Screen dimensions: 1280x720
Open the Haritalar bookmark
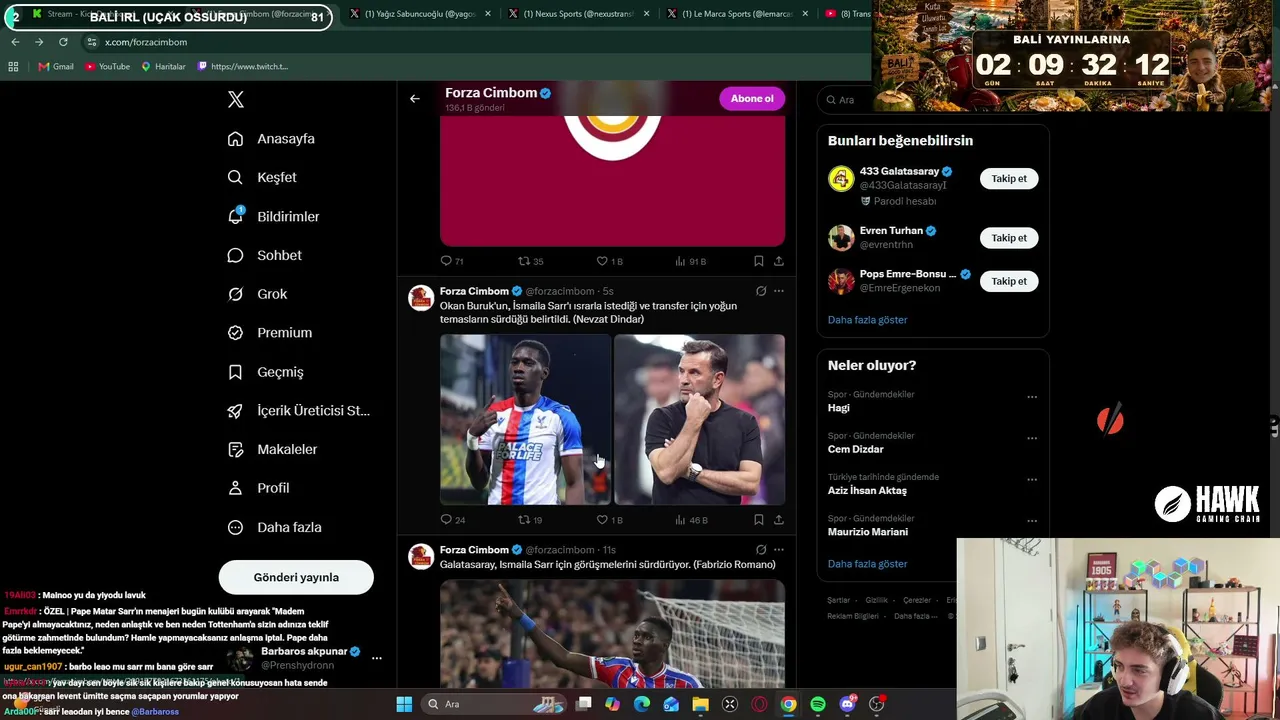[x=163, y=67]
